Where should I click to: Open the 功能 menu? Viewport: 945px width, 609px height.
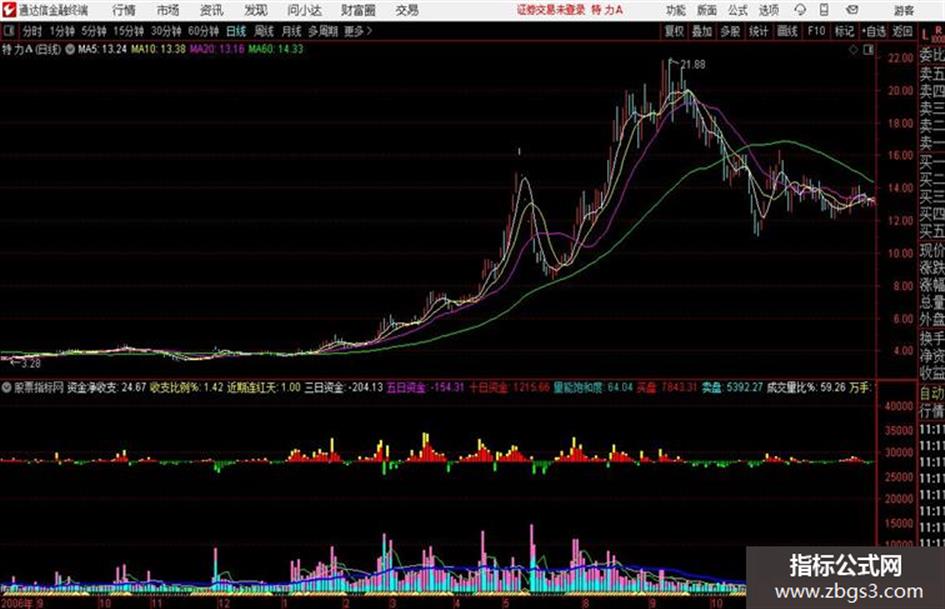[676, 10]
